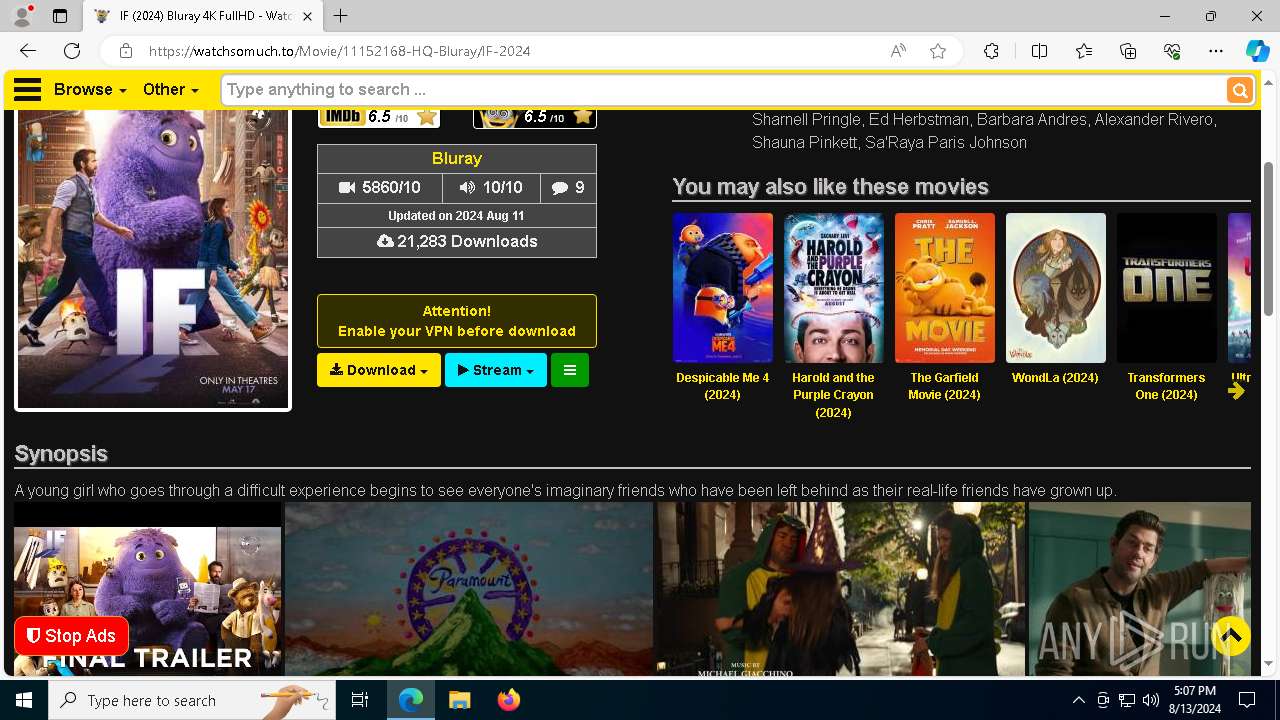Go back to the previous page
Image resolution: width=1280 pixels, height=720 pixels.
28,51
